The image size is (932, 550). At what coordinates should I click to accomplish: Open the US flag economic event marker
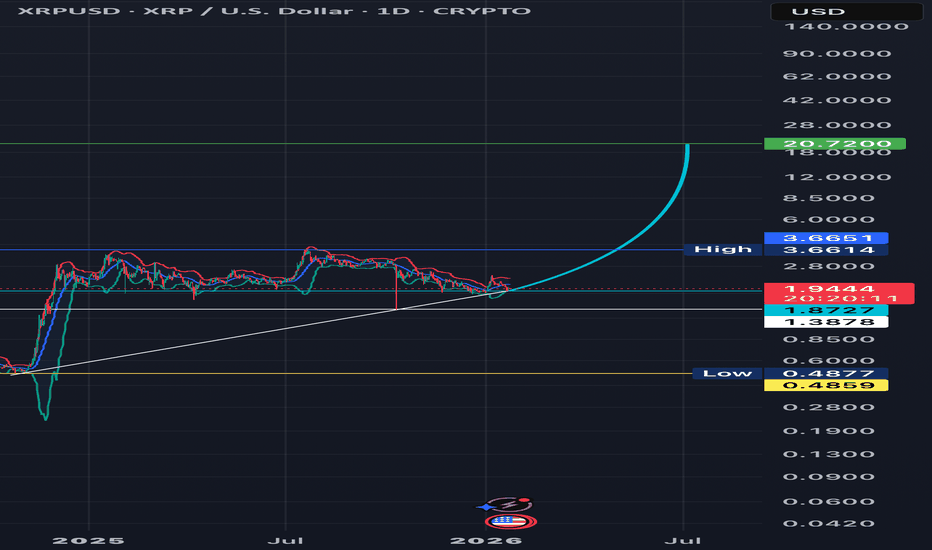pos(511,521)
